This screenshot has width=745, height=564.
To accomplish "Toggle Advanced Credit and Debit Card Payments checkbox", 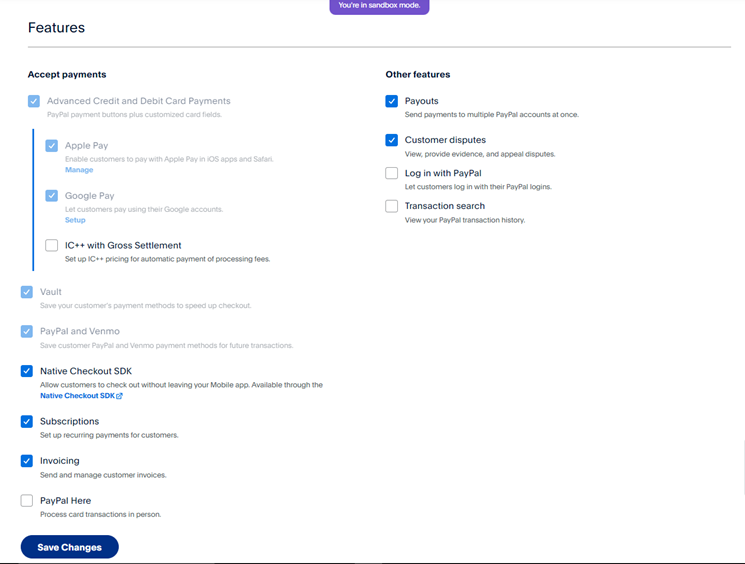I will point(34,101).
